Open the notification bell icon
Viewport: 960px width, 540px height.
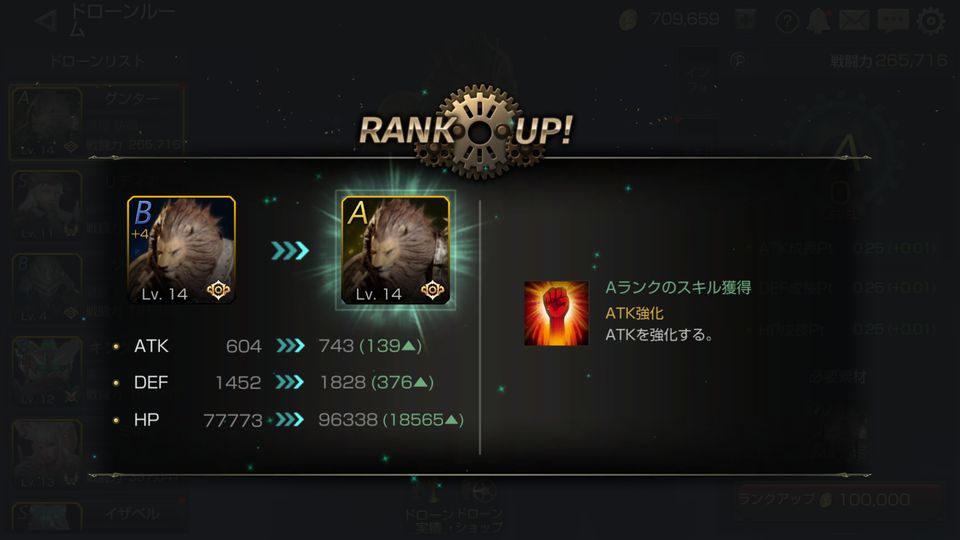[818, 21]
